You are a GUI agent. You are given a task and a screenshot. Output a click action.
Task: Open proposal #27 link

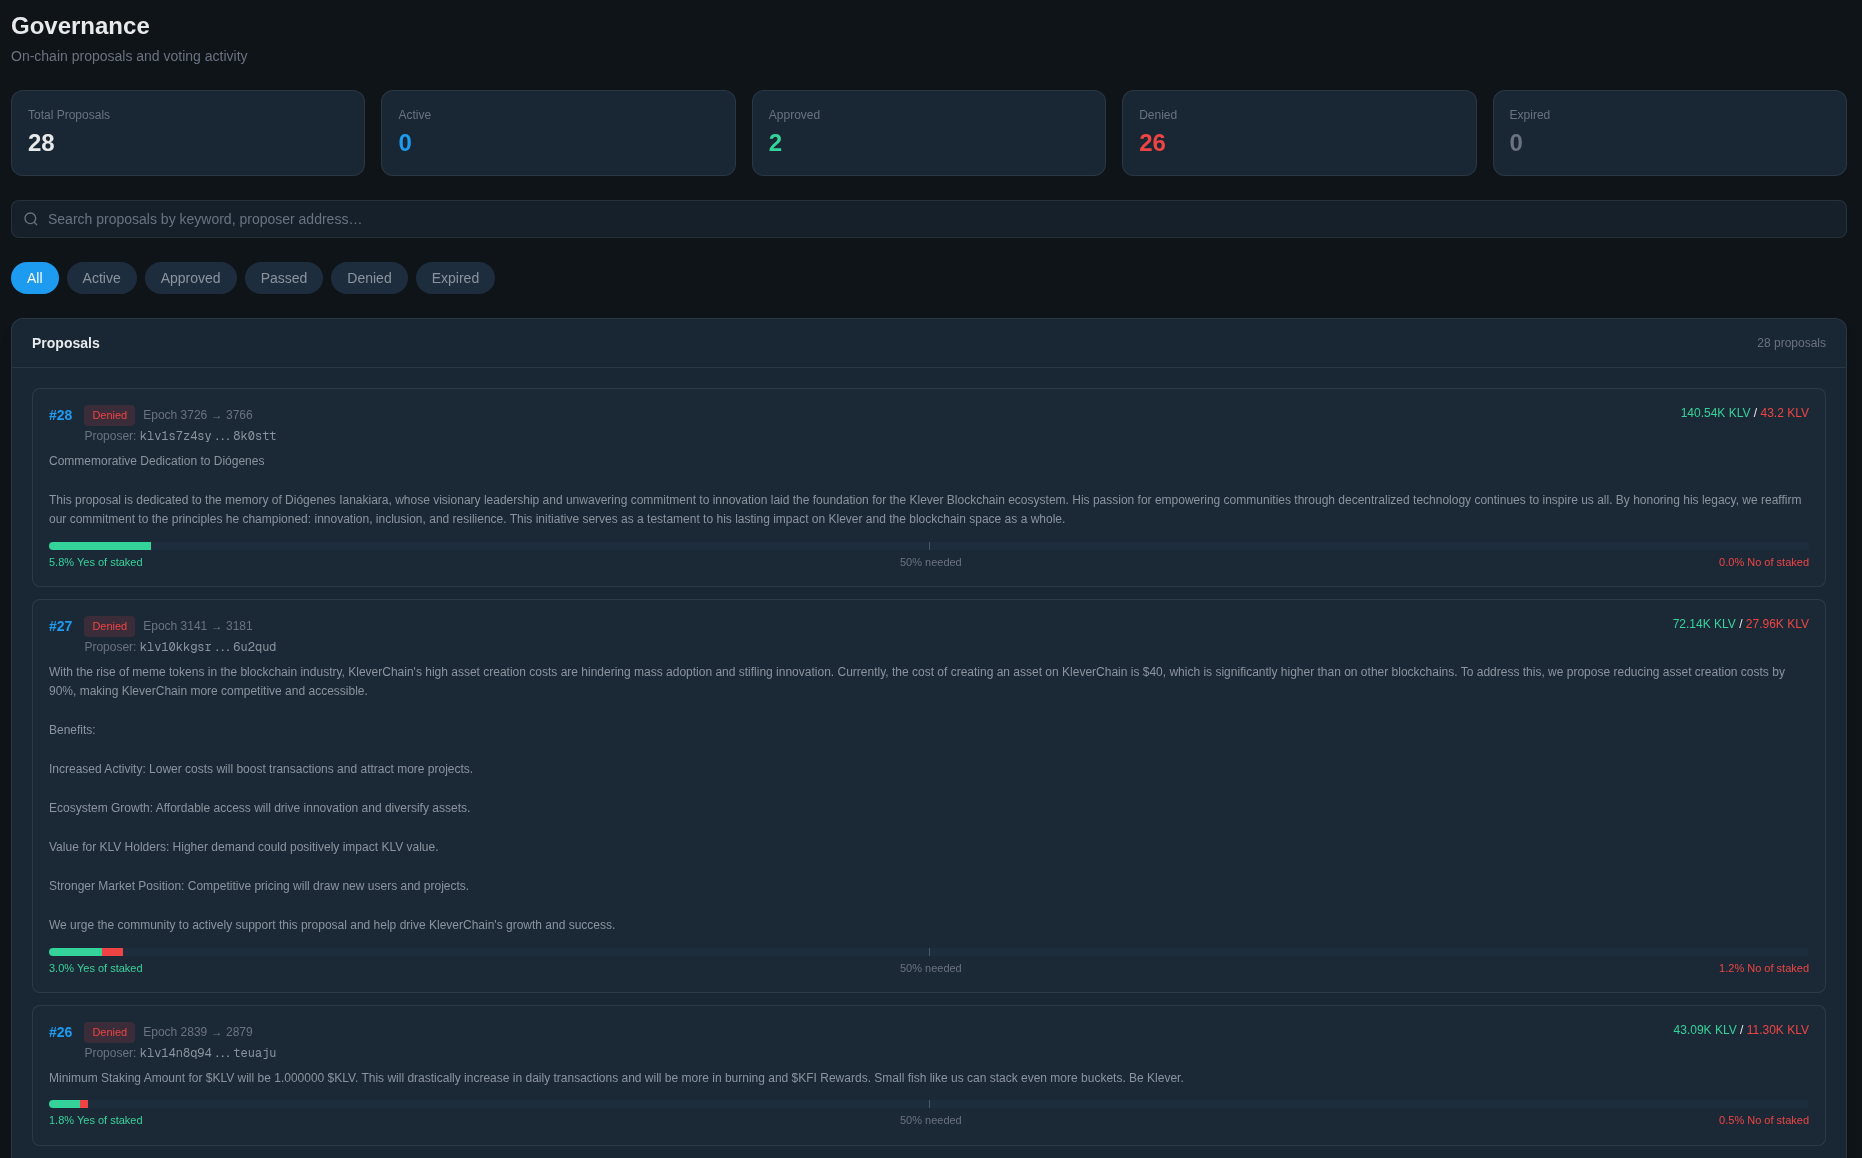point(60,626)
